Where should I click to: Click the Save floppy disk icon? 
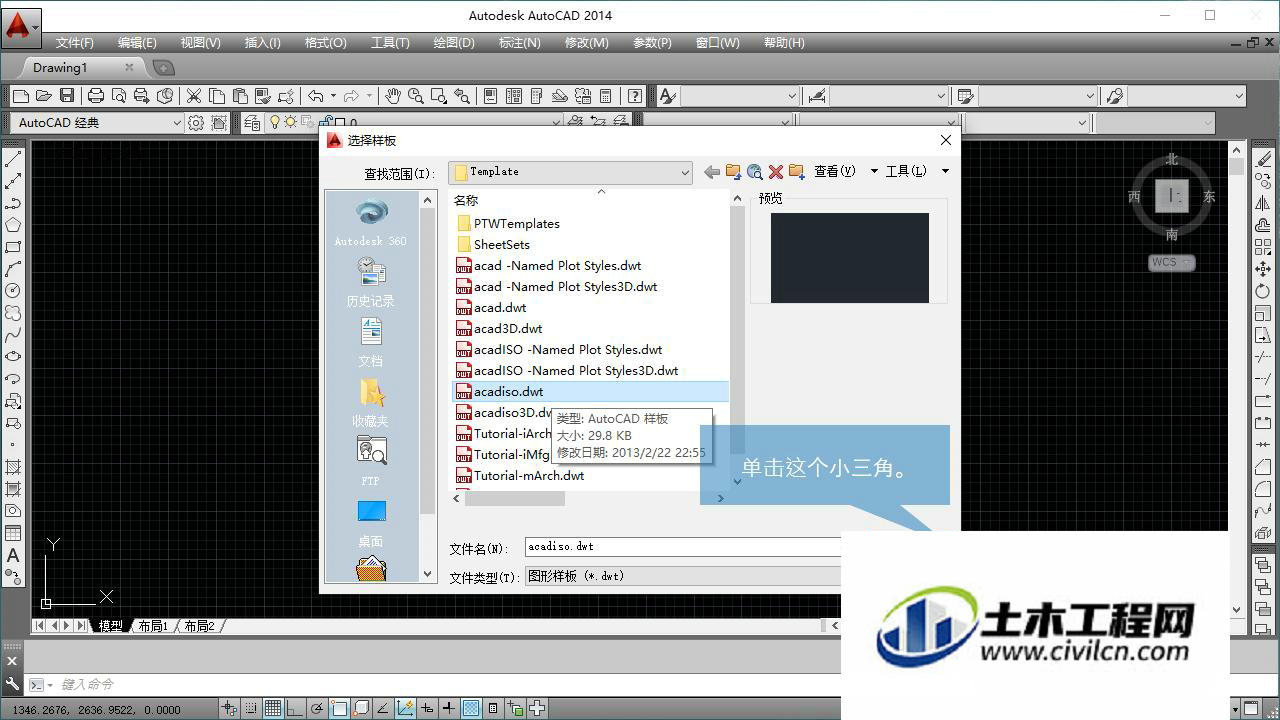pyautogui.click(x=67, y=96)
